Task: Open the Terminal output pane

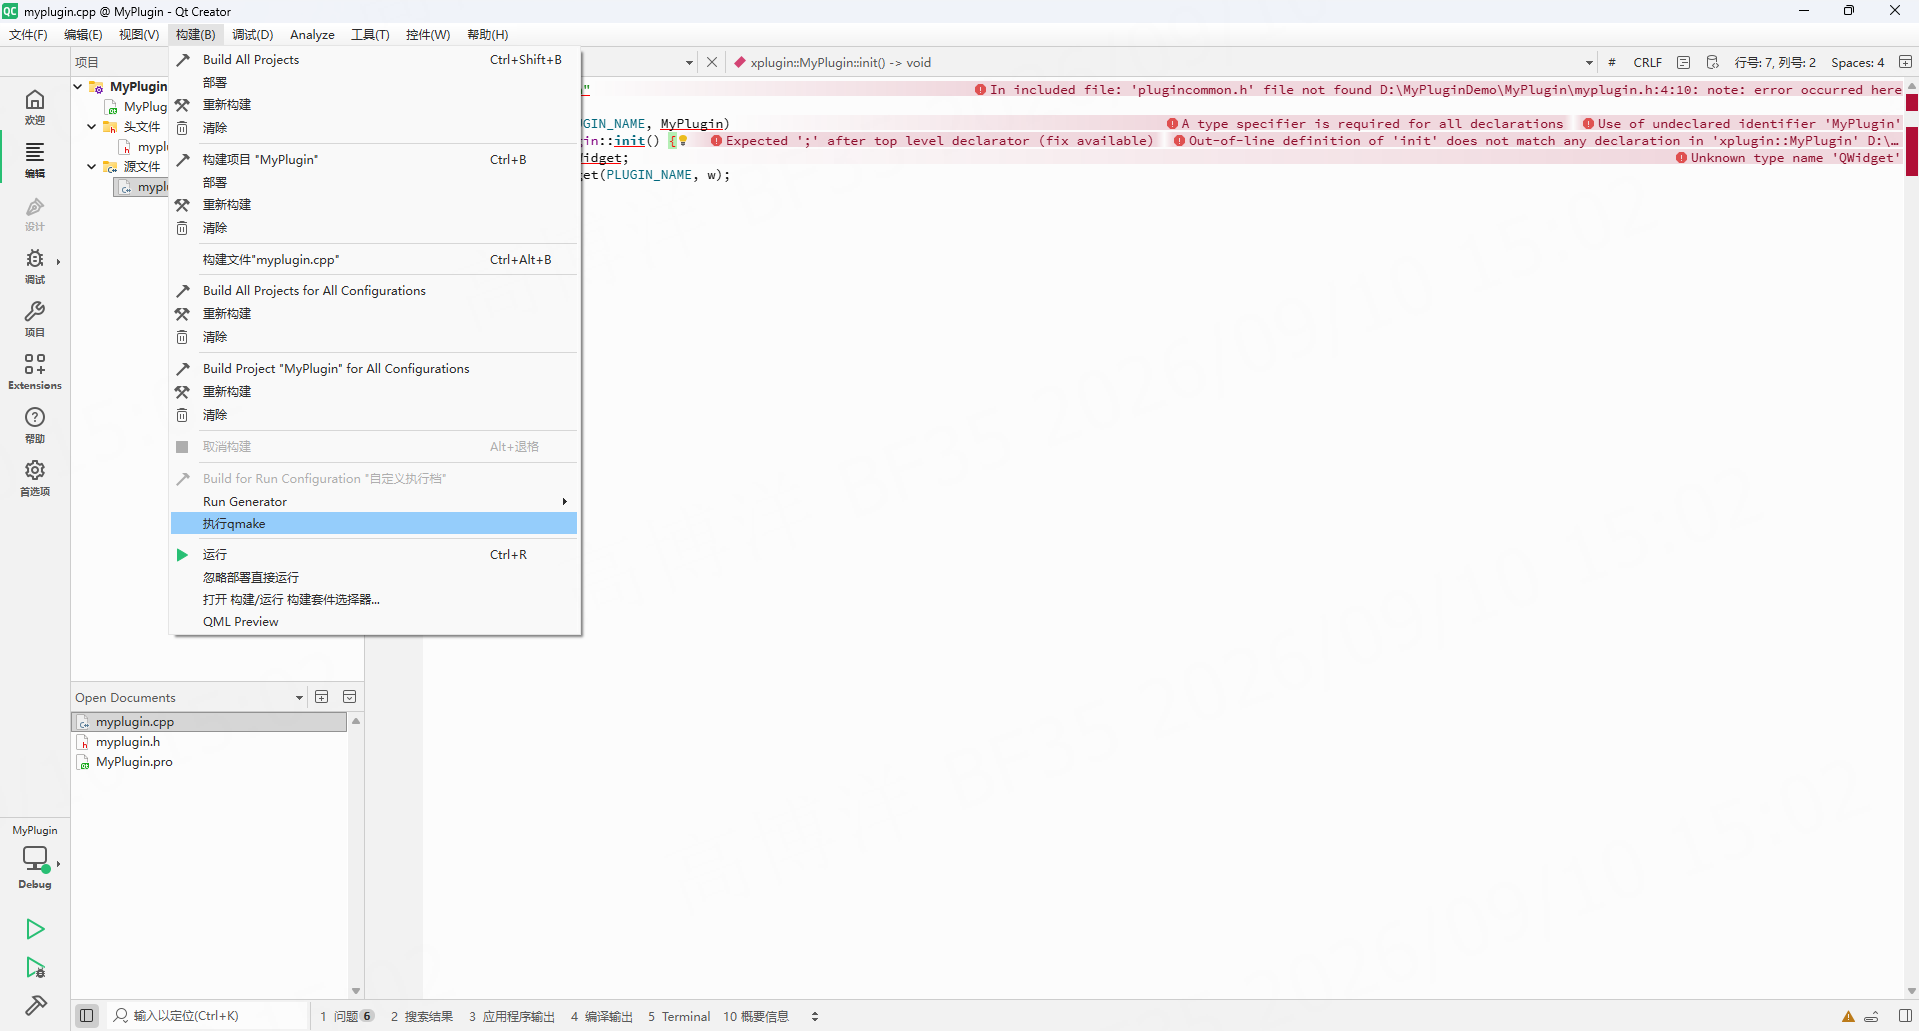Action: tap(679, 1016)
